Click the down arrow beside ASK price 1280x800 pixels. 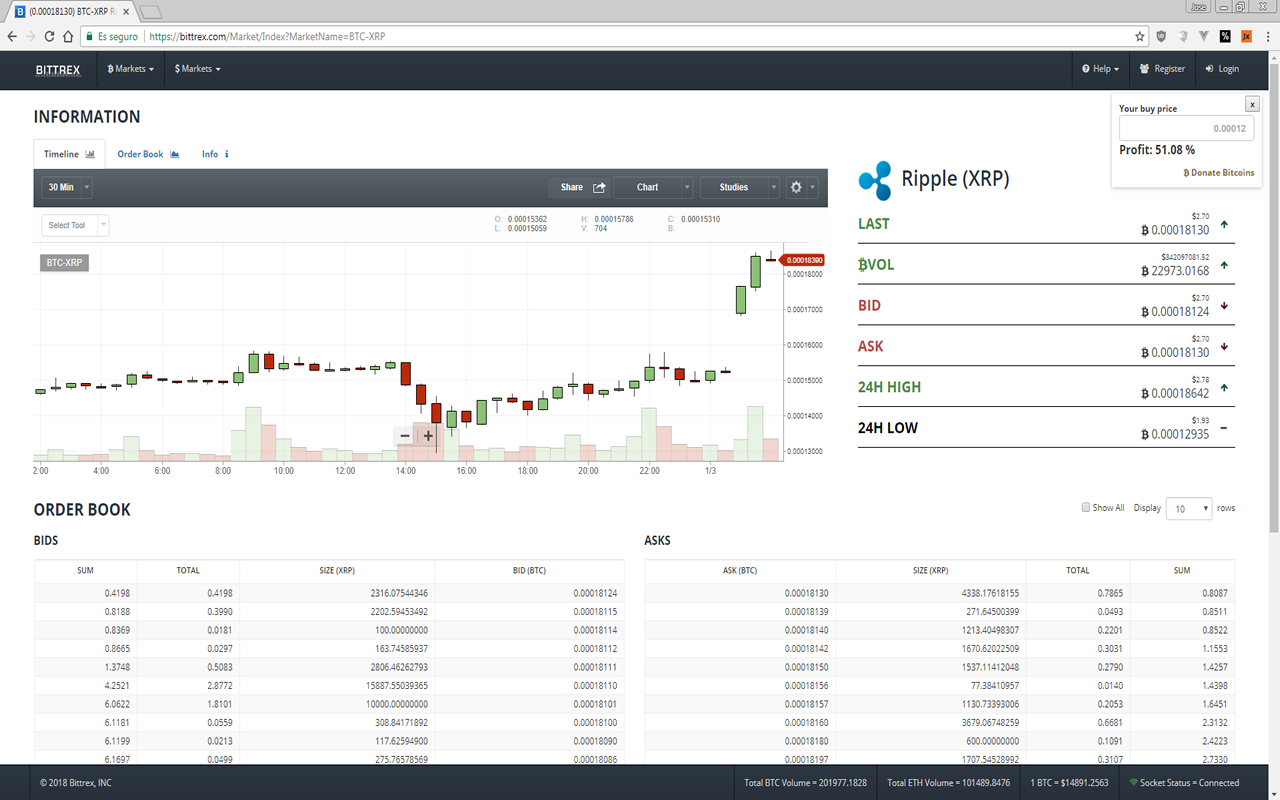tap(1224, 347)
